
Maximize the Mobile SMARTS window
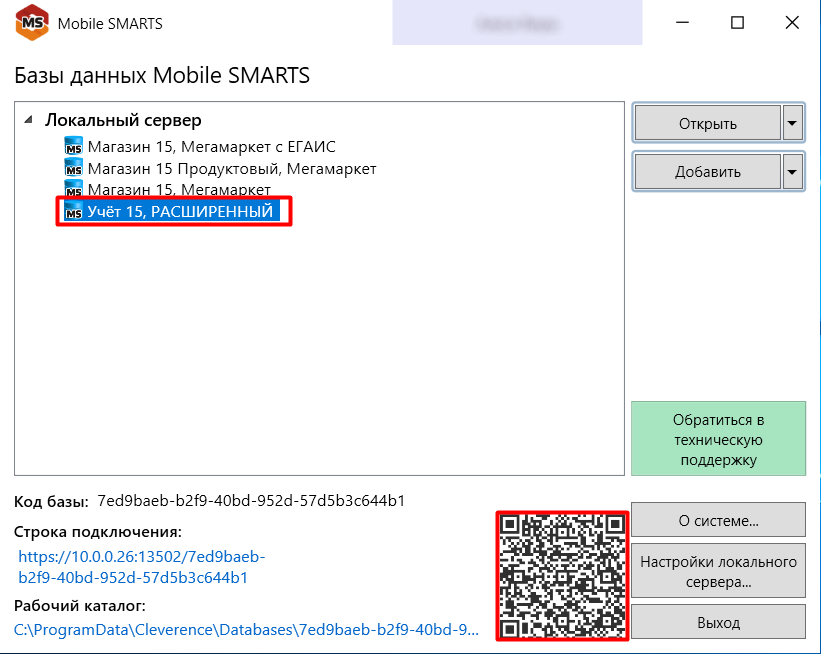(737, 23)
